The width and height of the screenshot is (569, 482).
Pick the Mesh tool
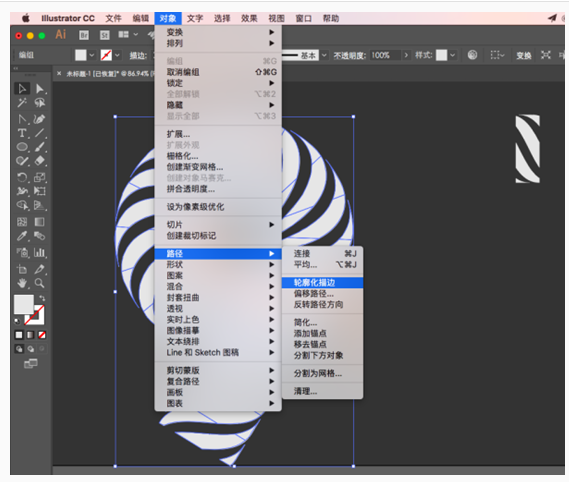22,222
